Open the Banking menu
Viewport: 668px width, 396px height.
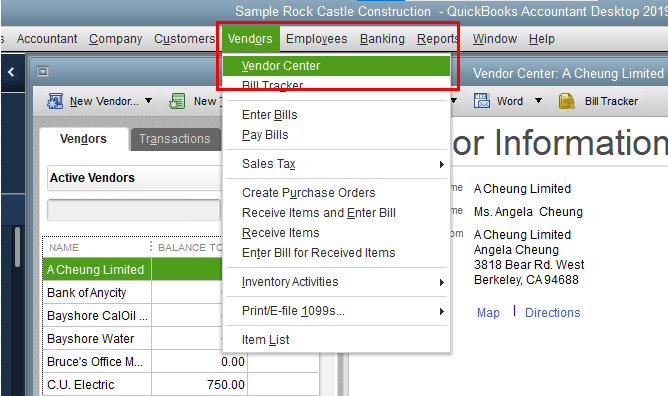(x=382, y=39)
